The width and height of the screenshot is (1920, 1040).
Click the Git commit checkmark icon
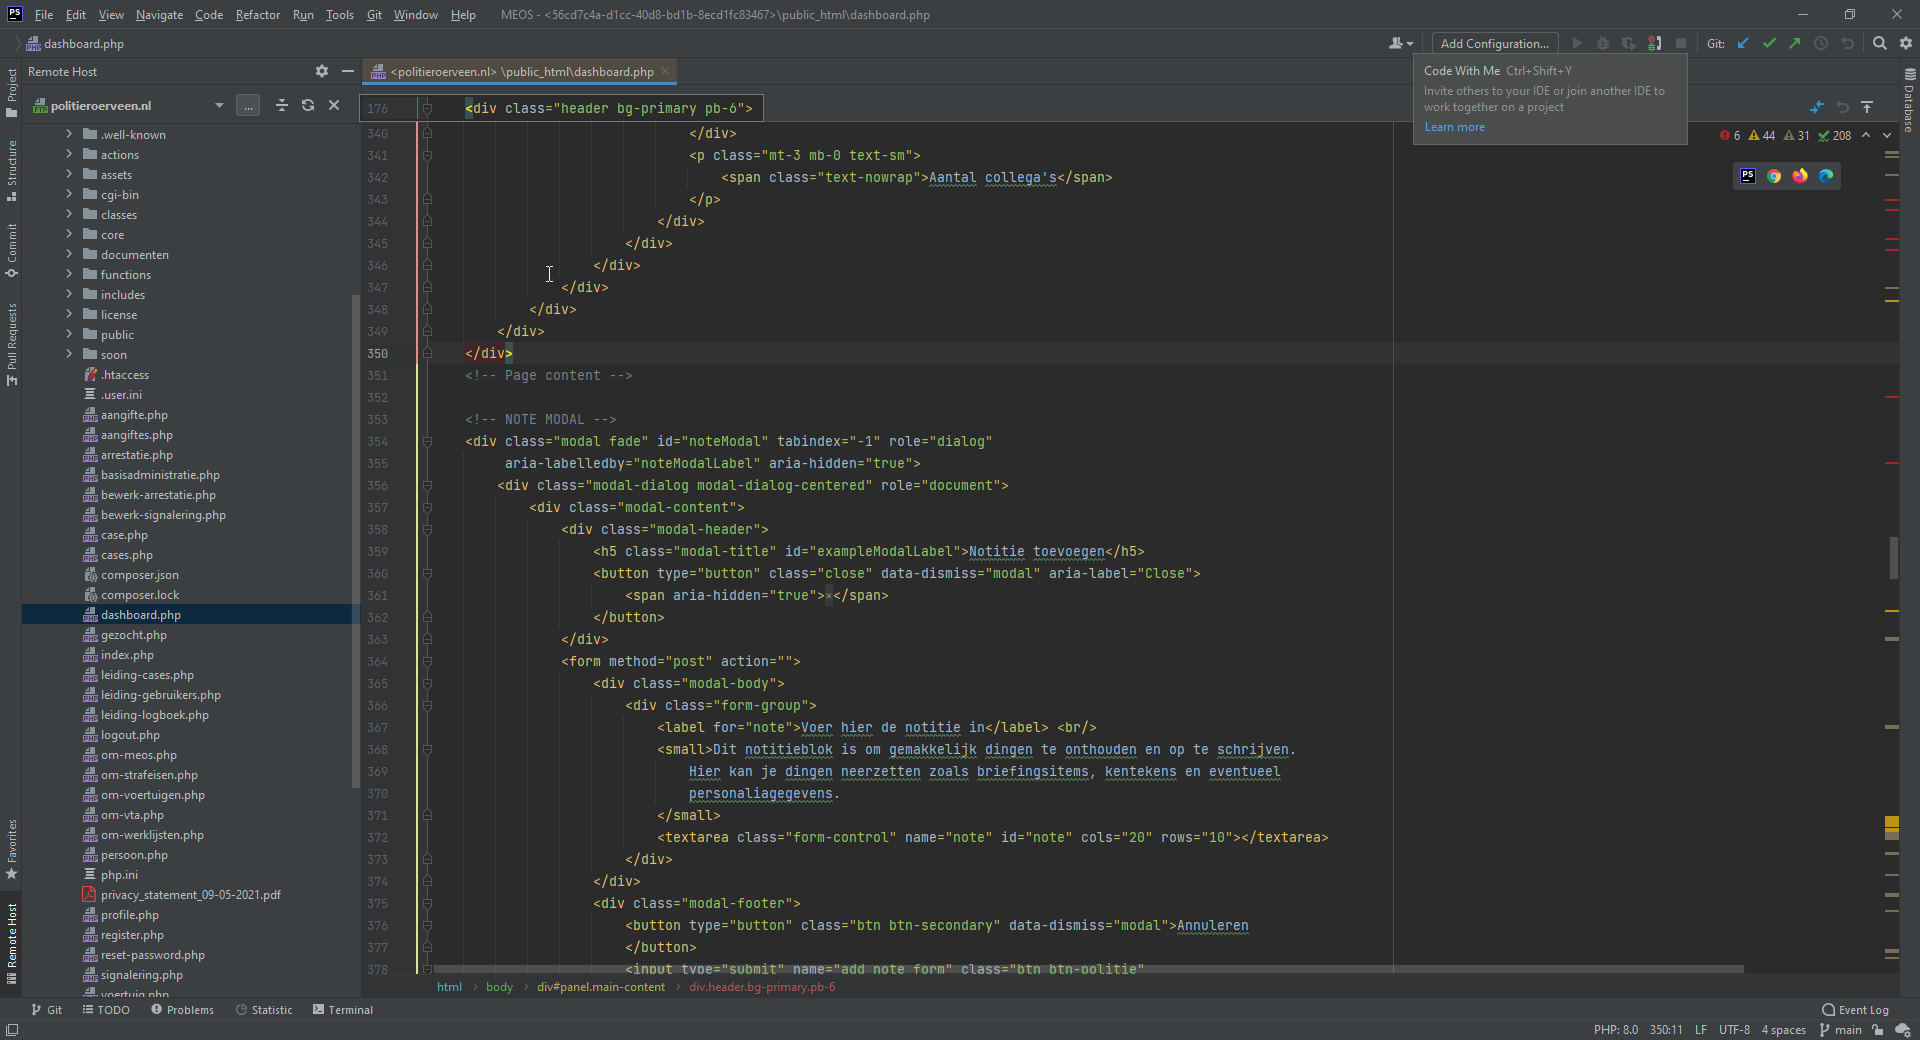click(x=1769, y=43)
